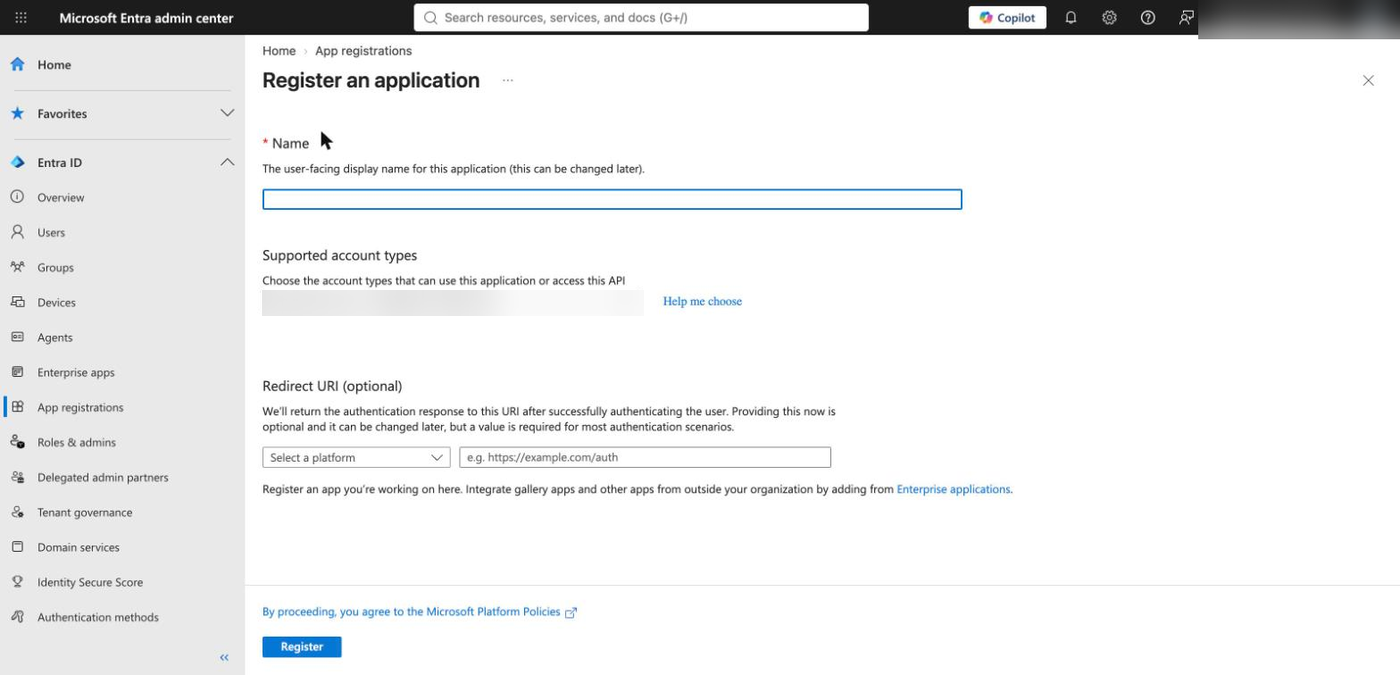The image size is (1400, 675).
Task: Click the Enterprise apps icon
Action: pyautogui.click(x=17, y=372)
